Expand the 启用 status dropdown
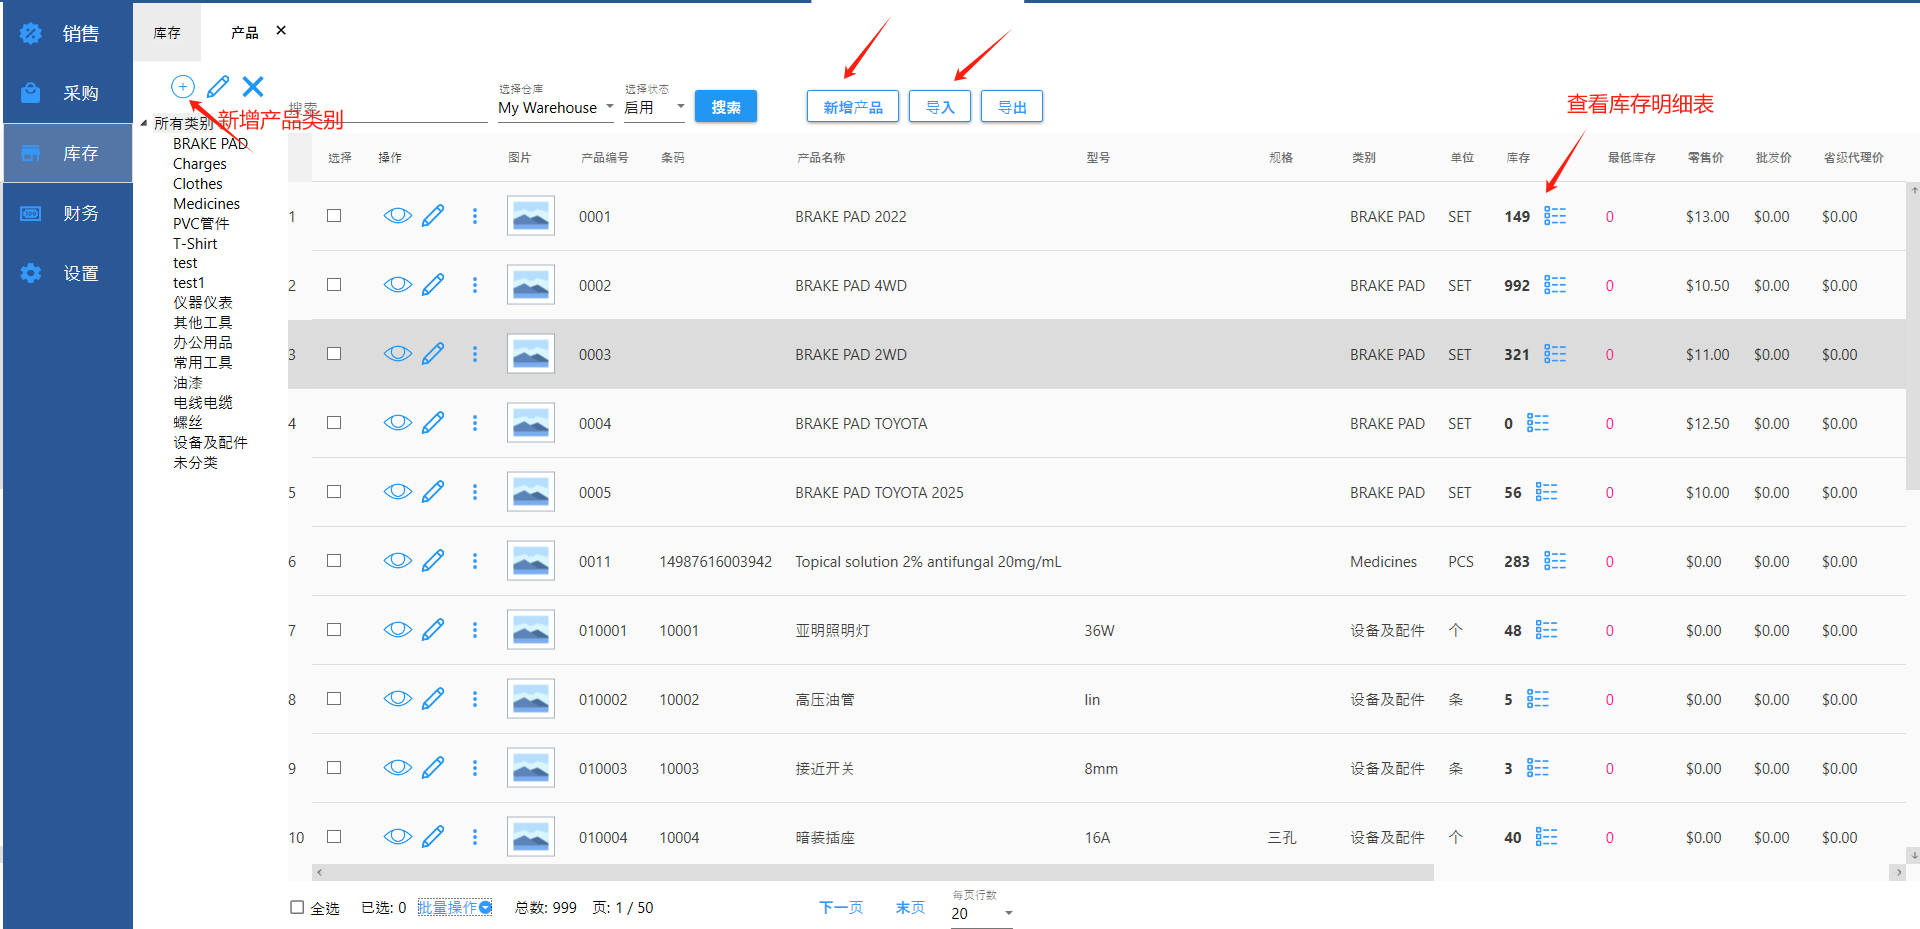Image resolution: width=1920 pixels, height=929 pixels. (654, 108)
